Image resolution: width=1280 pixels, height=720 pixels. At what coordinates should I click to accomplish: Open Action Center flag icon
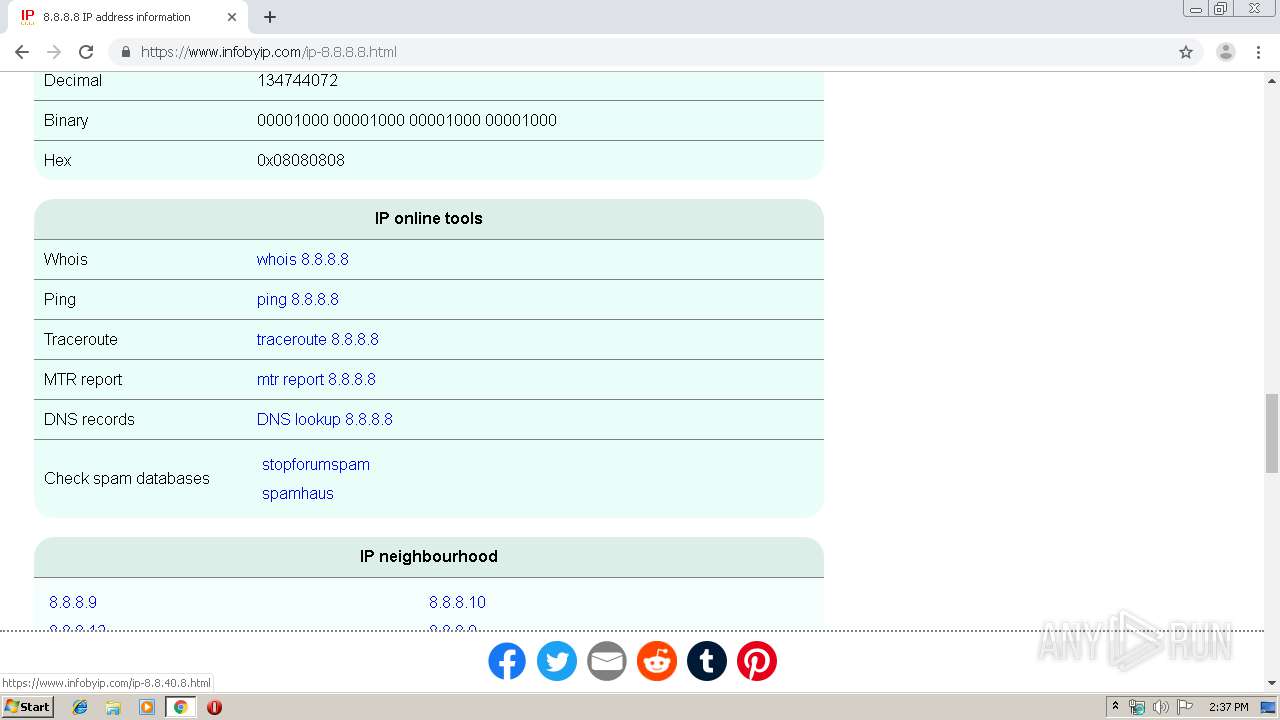1185,707
